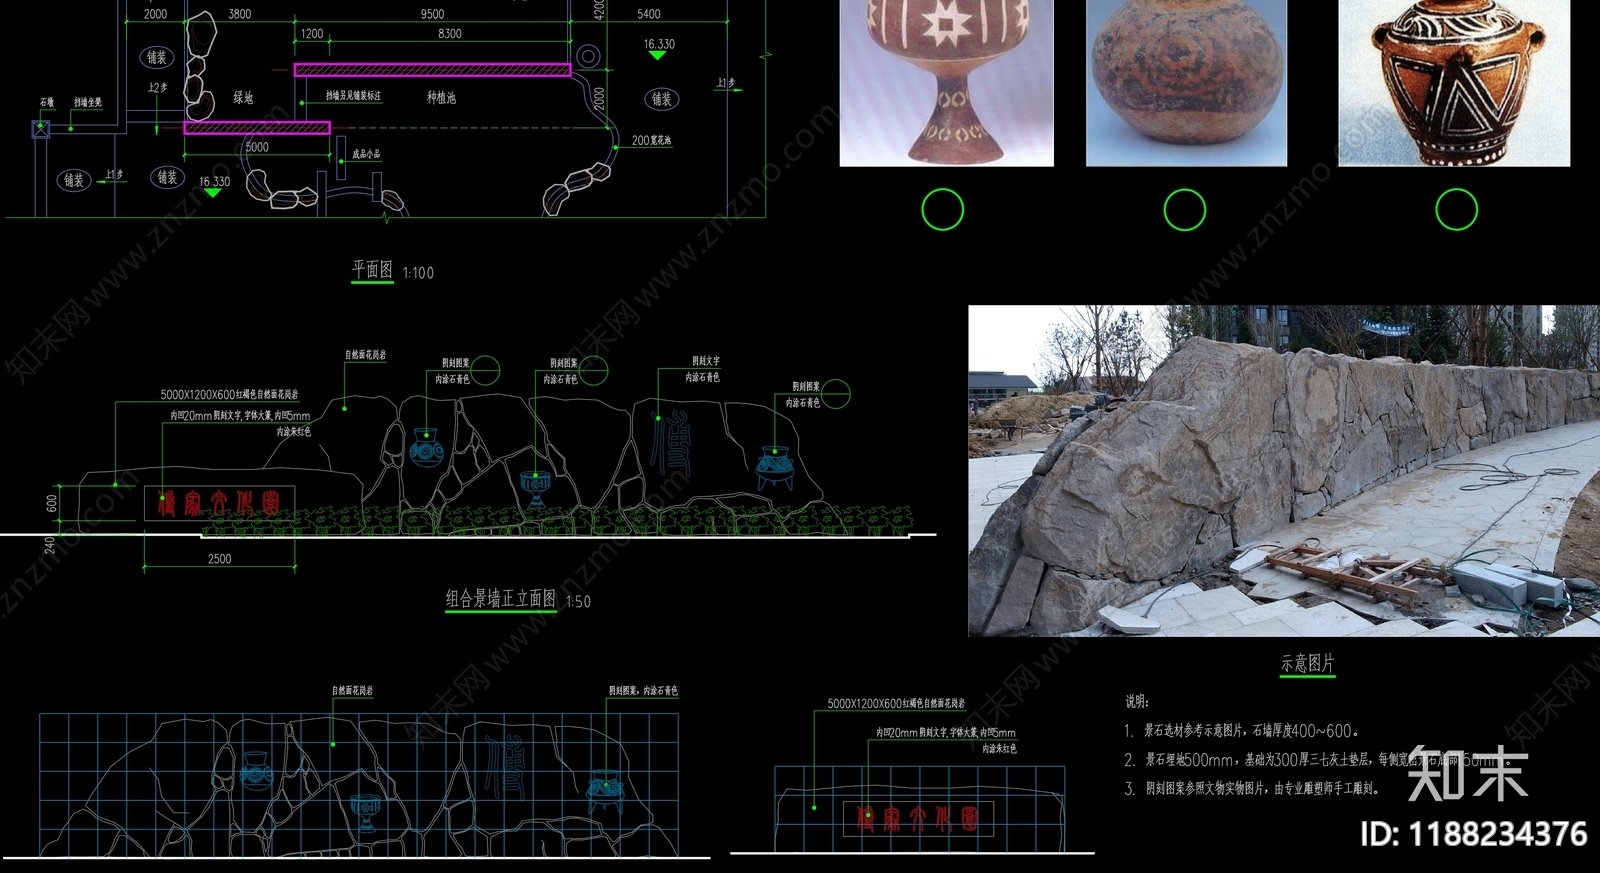This screenshot has width=1600, height=873.
Task: Select the short lower magenta hatched wall
Action: 257,128
